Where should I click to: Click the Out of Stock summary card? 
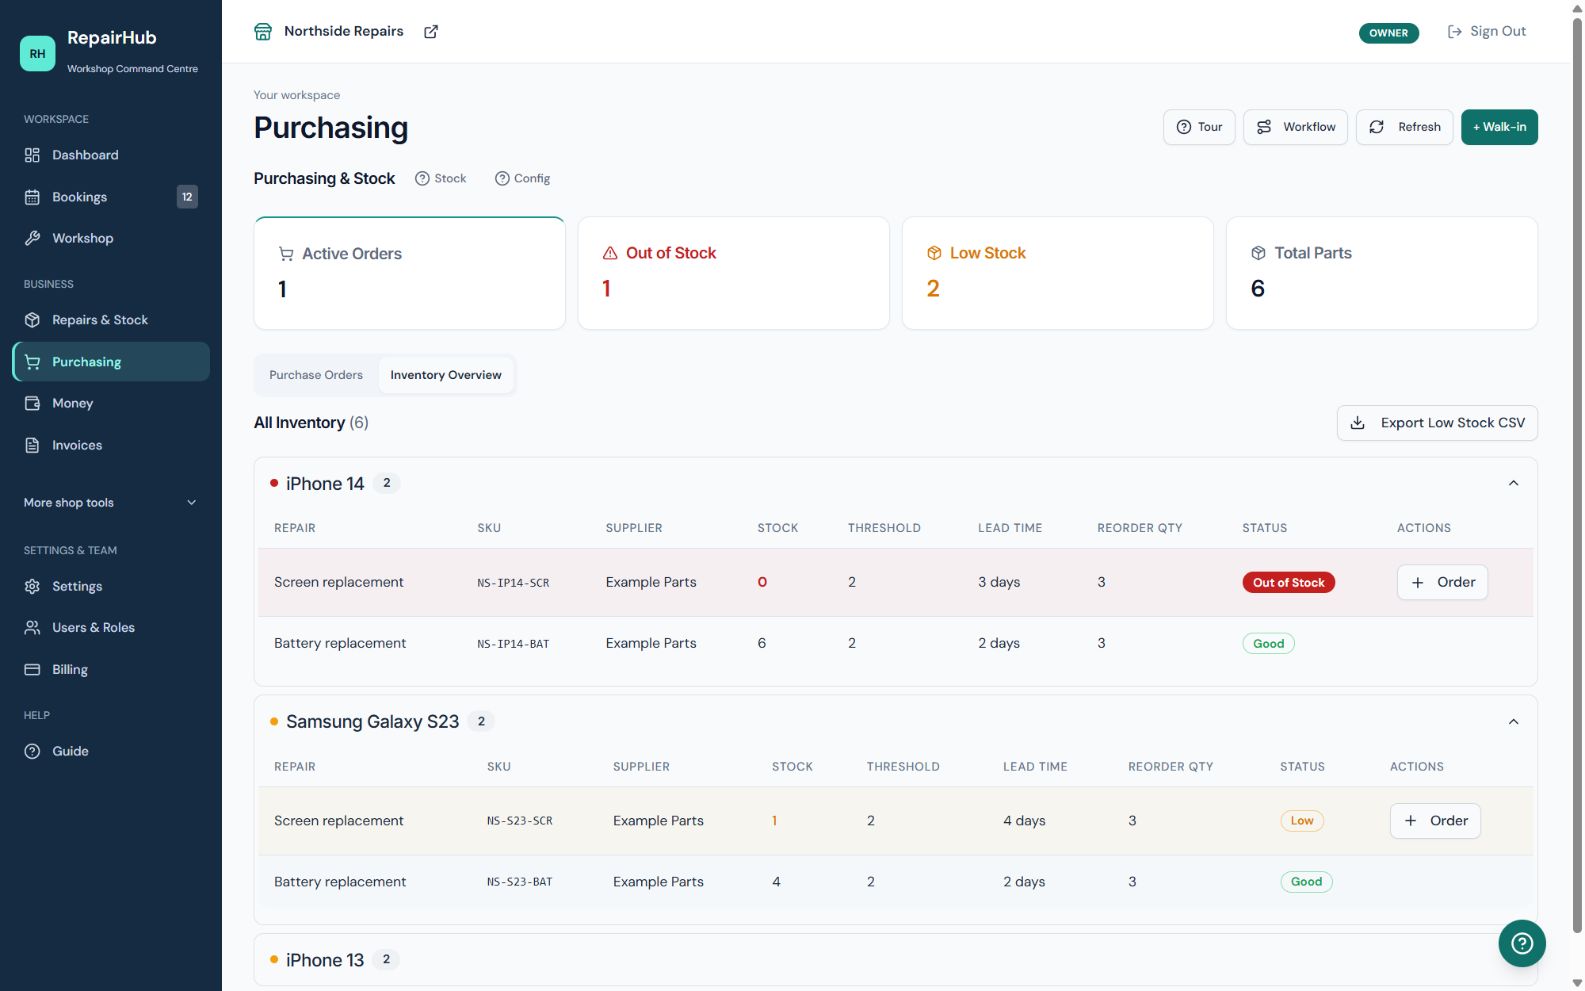click(x=734, y=273)
